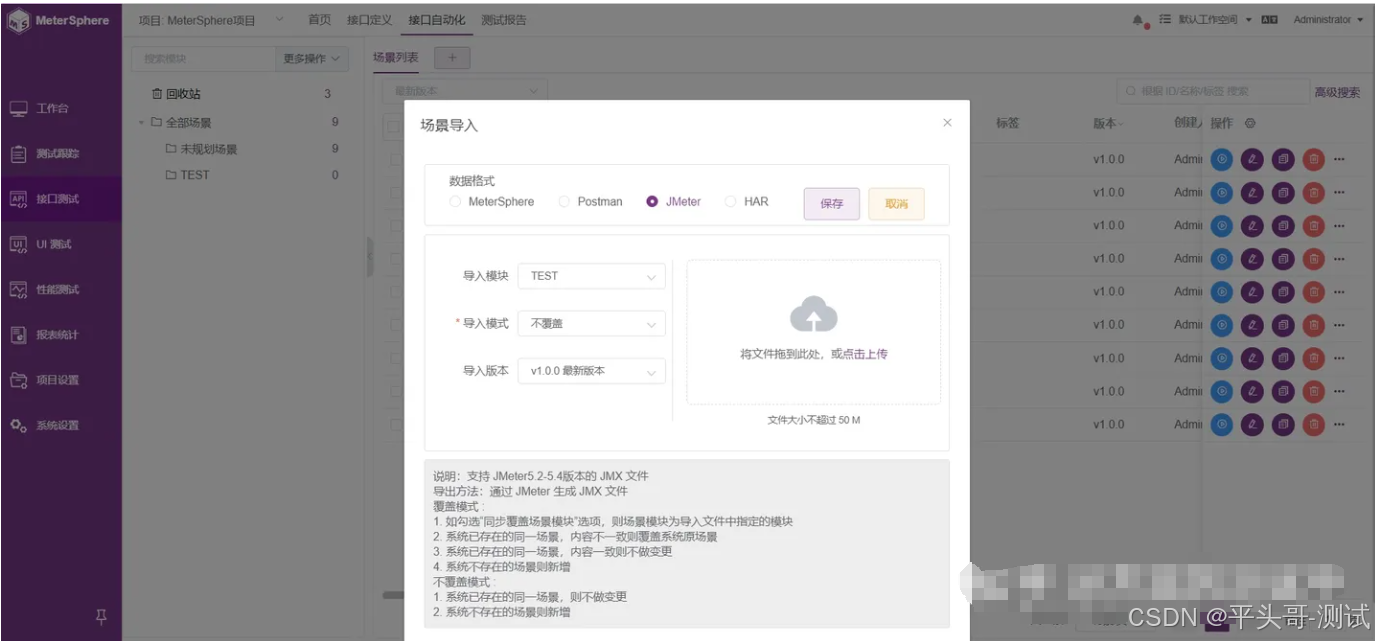Switch to the 接口自动化 tab
This screenshot has width=1375, height=641.
click(x=436, y=20)
